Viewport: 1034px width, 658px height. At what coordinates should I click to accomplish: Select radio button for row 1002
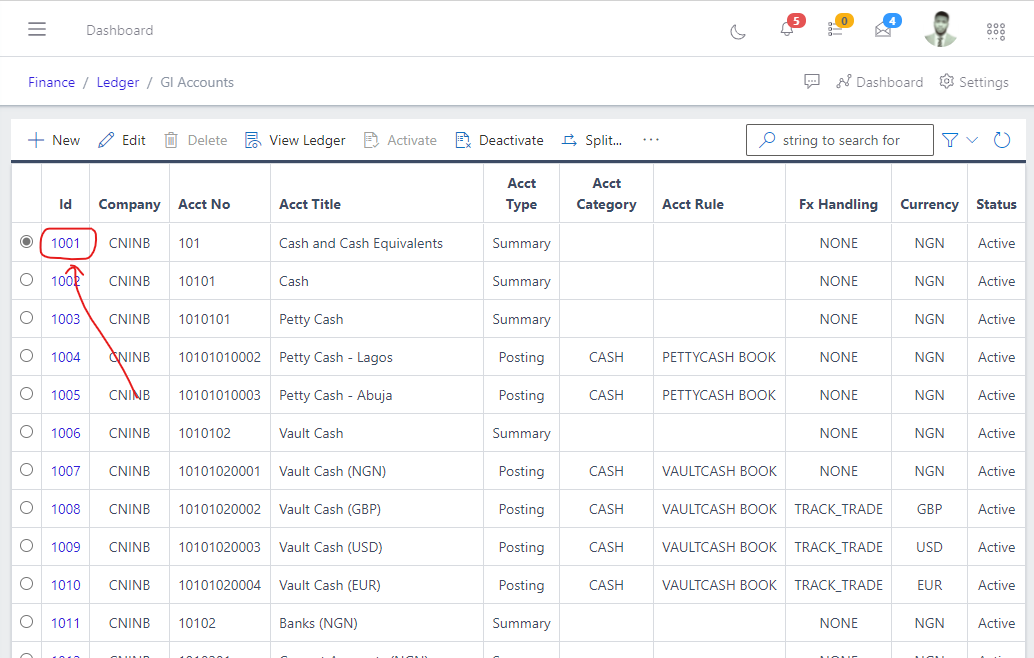[x=26, y=280]
